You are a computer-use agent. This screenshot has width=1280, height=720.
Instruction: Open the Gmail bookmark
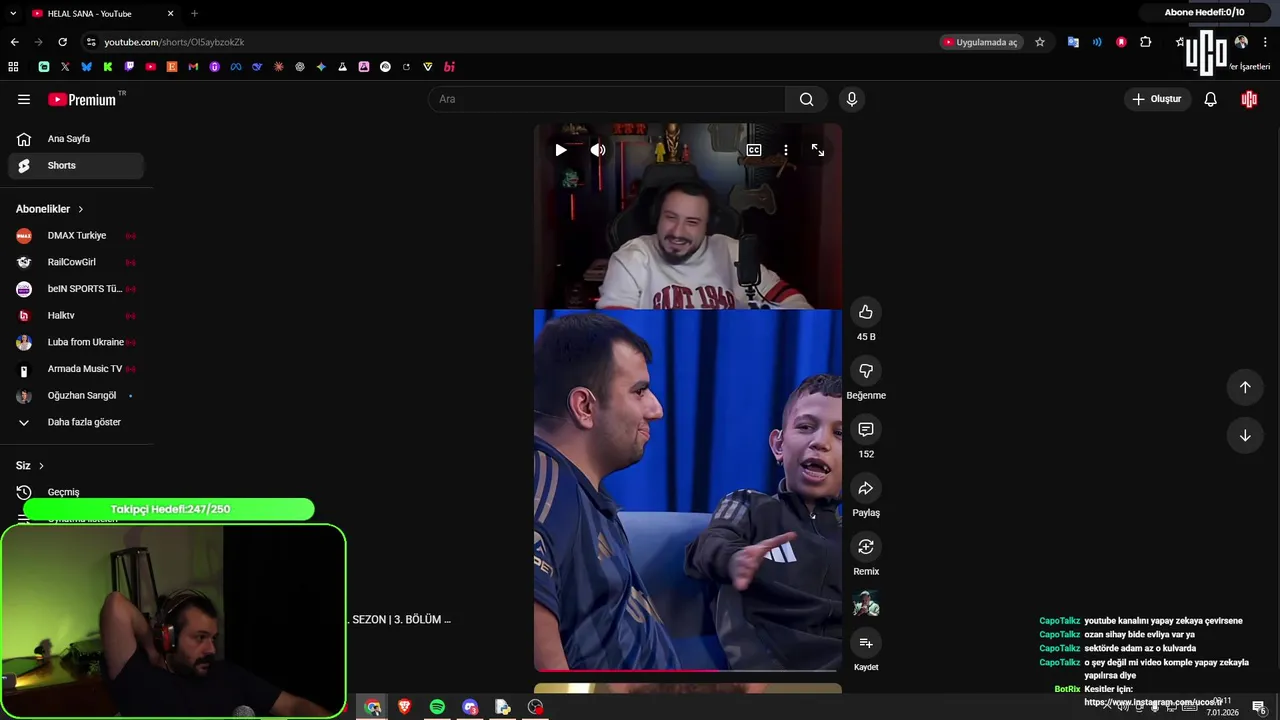coord(193,67)
